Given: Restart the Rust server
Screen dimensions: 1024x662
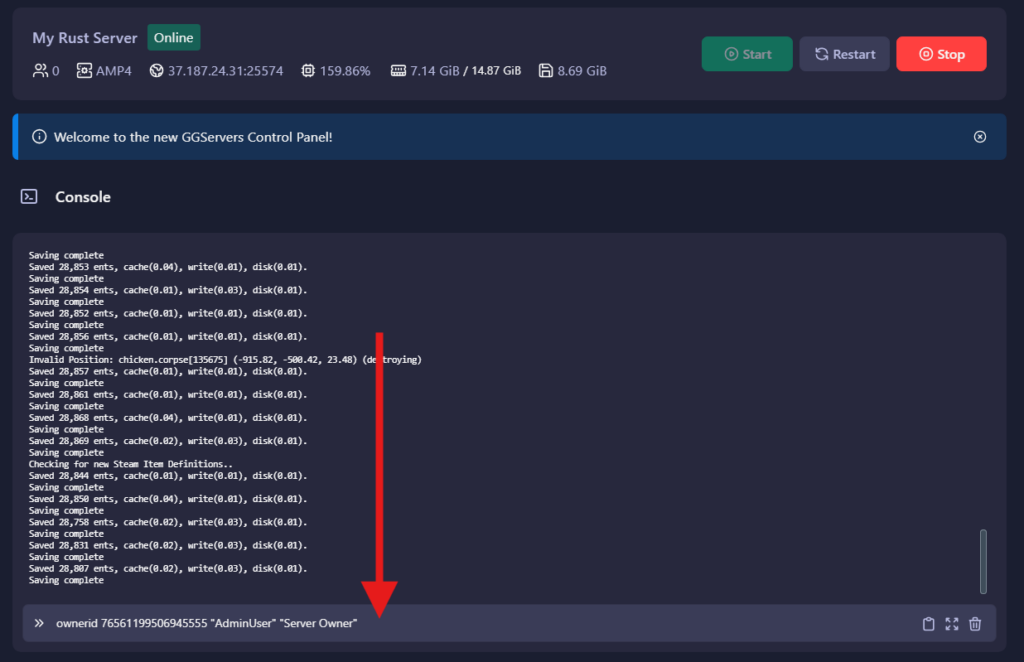Looking at the screenshot, I should click(844, 54).
